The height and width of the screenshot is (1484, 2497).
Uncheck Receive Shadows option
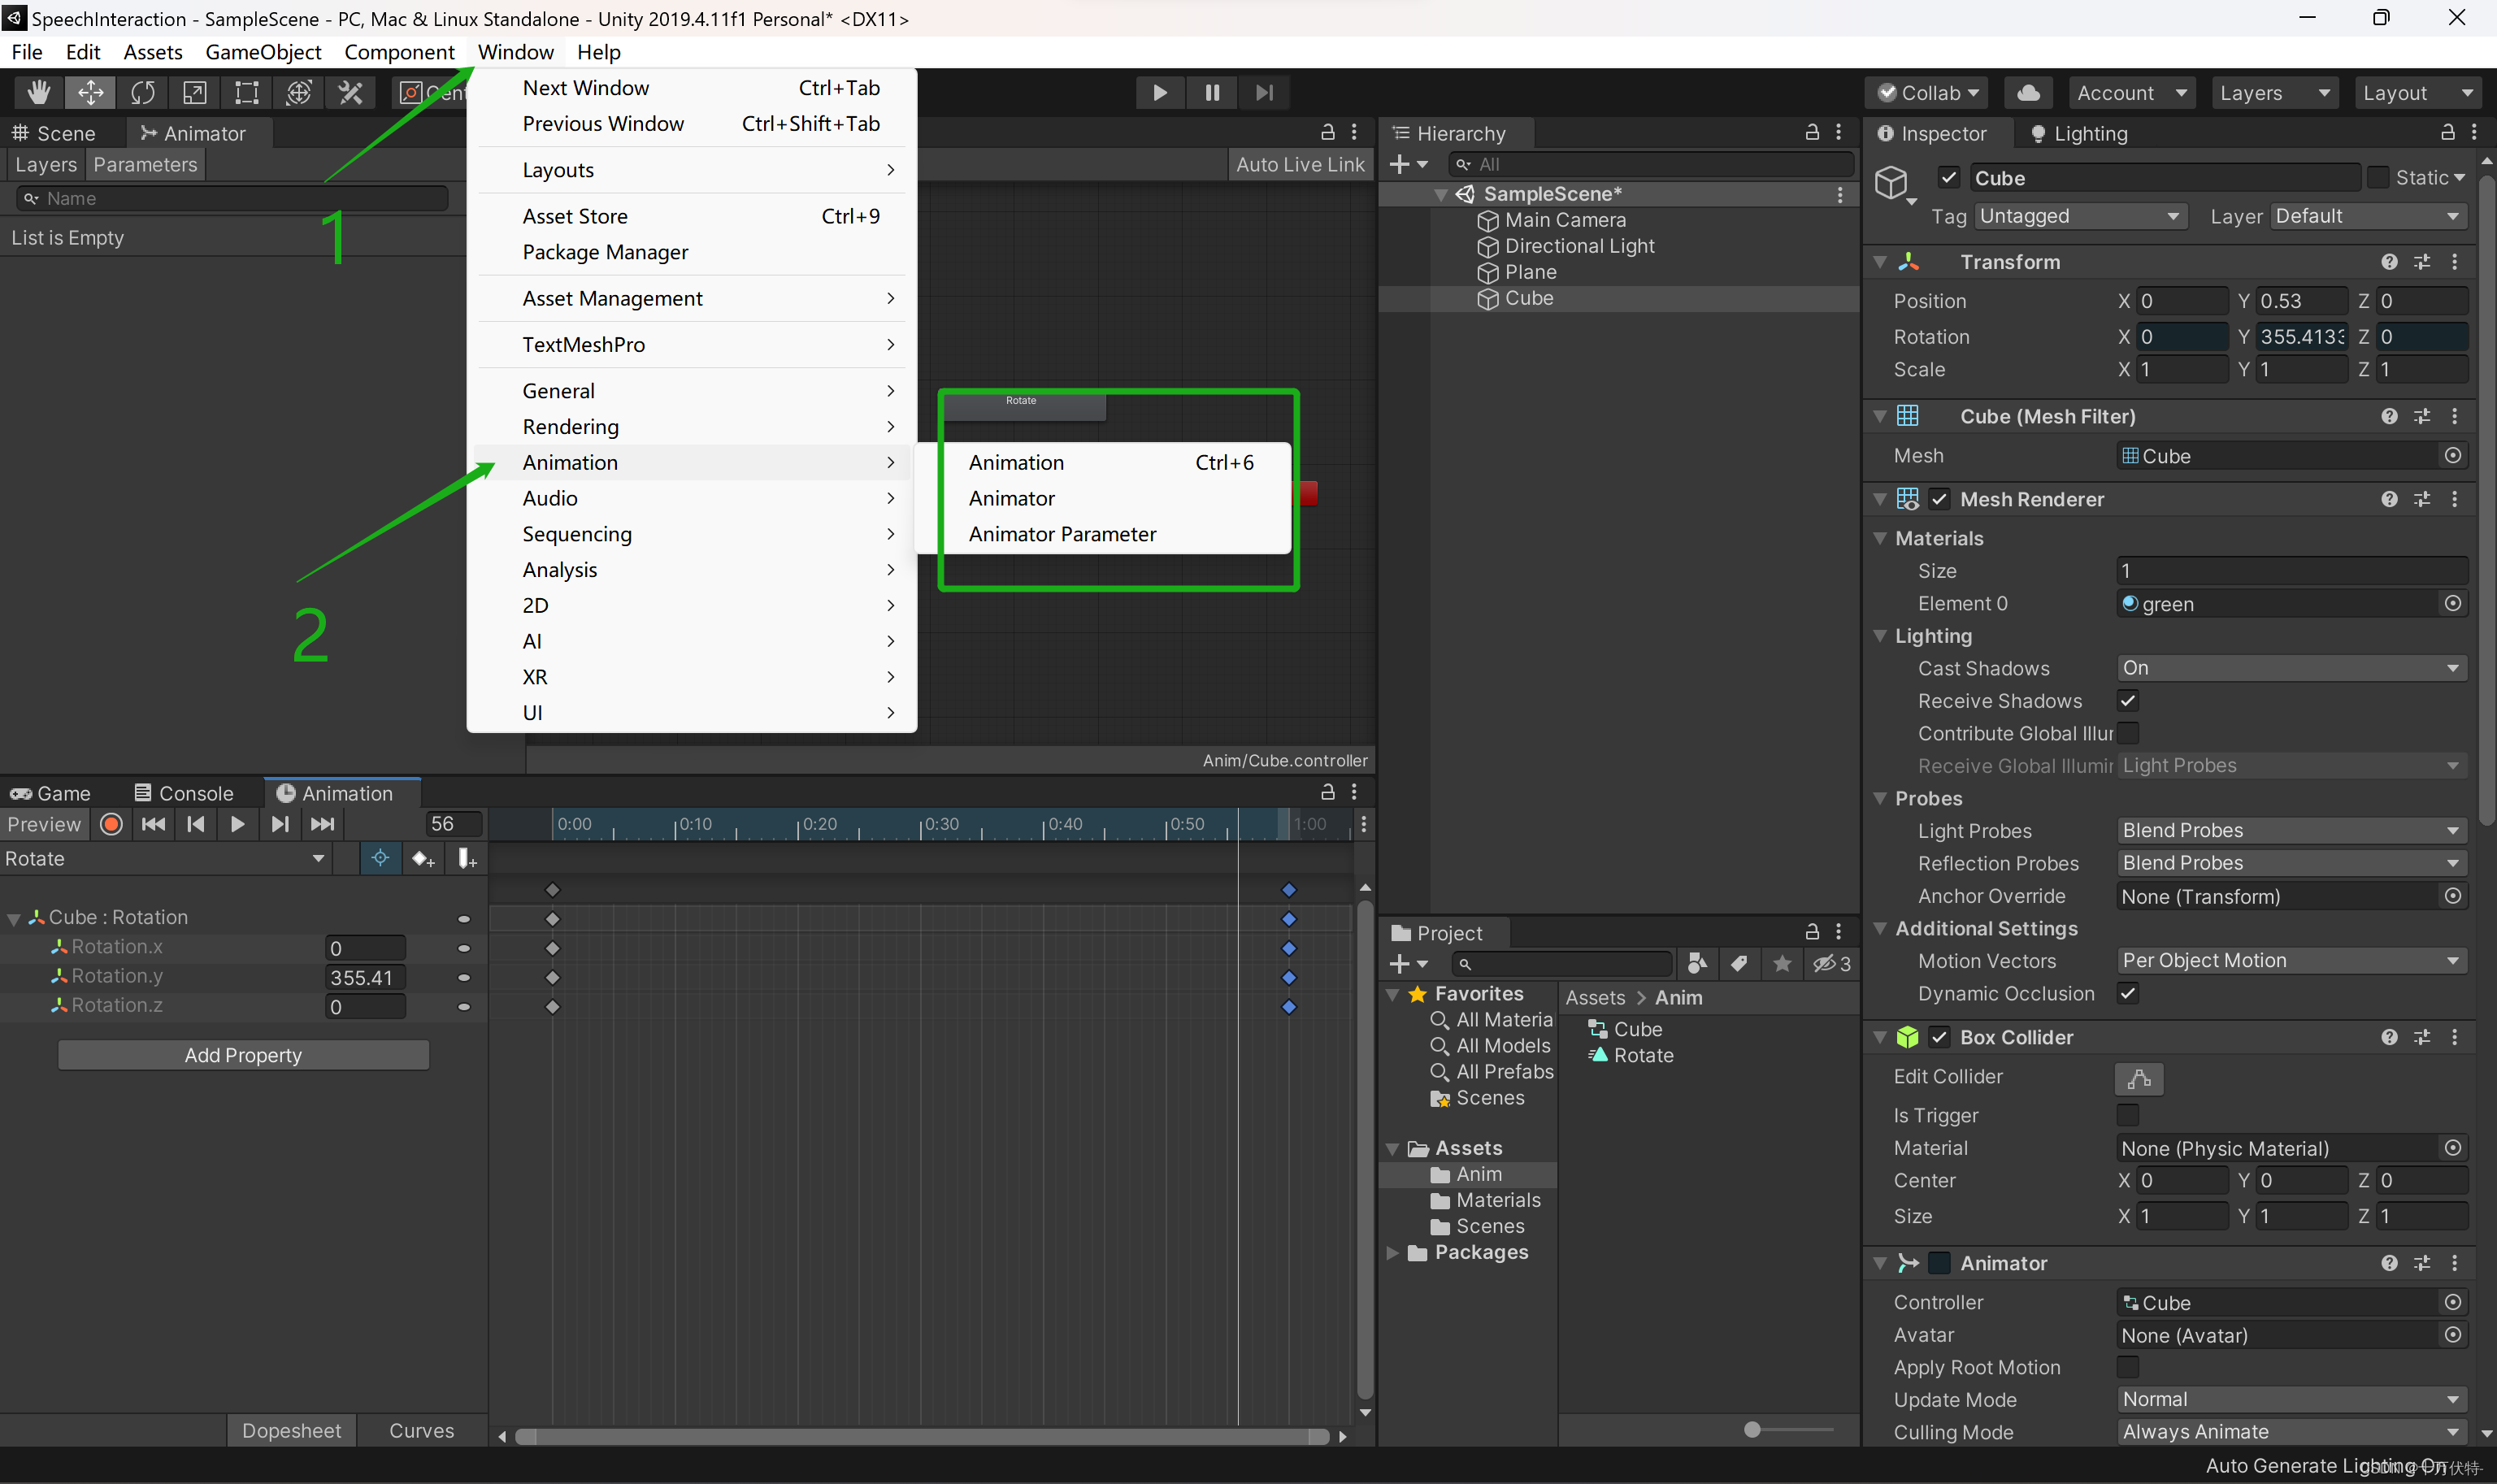pos(2127,701)
